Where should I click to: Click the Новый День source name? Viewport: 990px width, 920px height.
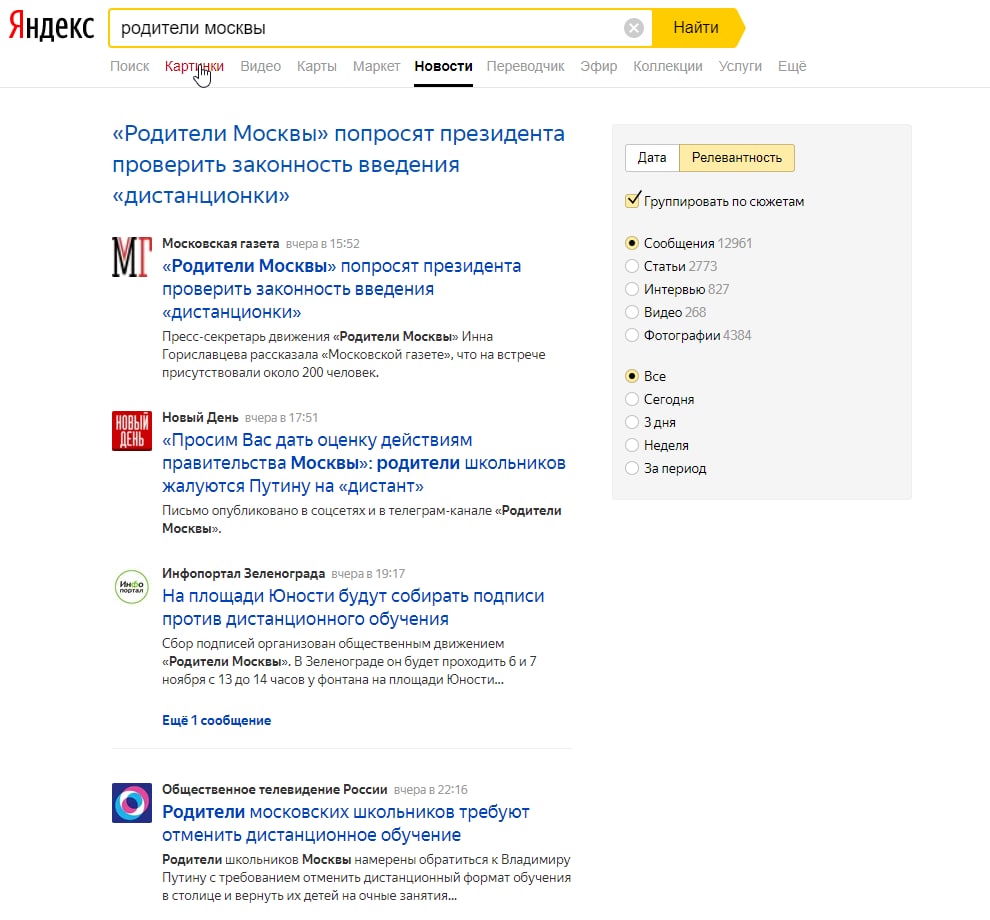tap(200, 417)
